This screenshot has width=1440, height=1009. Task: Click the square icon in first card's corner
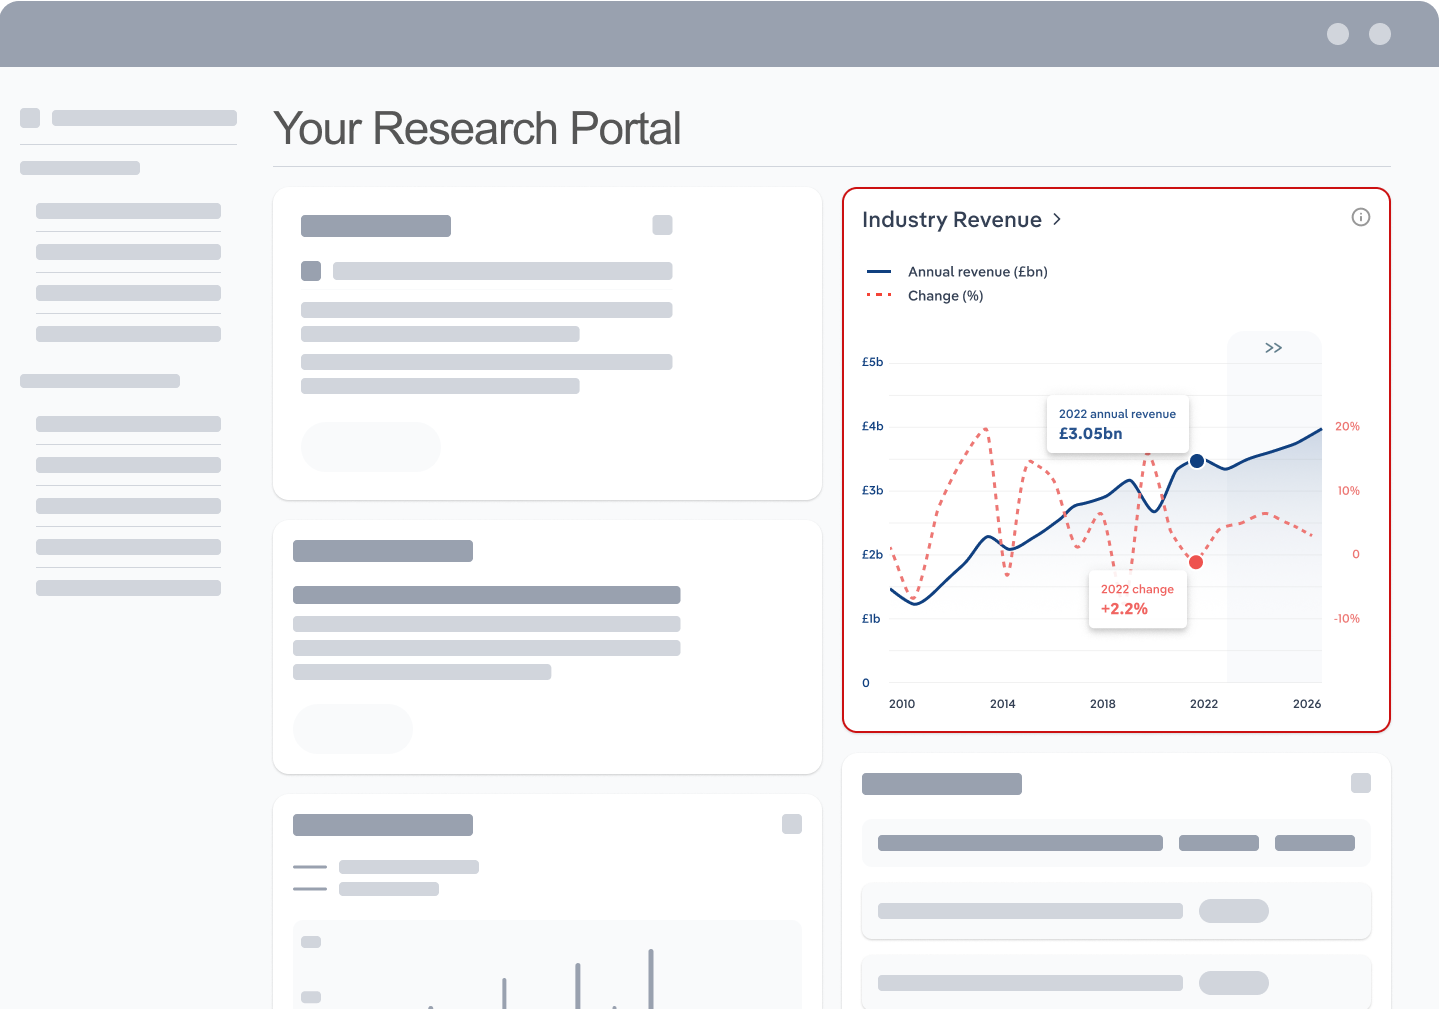[x=662, y=225]
